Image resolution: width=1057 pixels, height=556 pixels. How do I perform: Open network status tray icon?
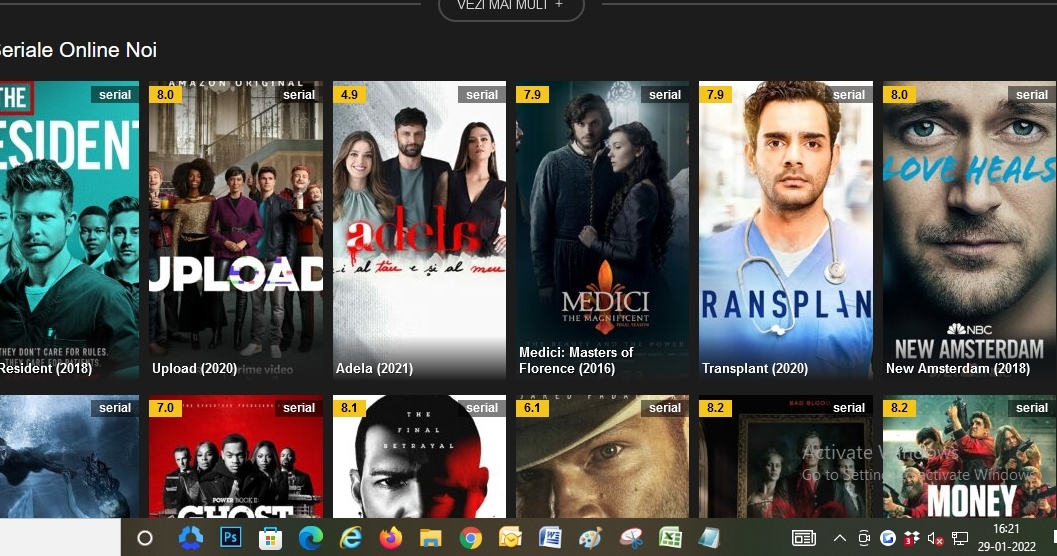959,538
